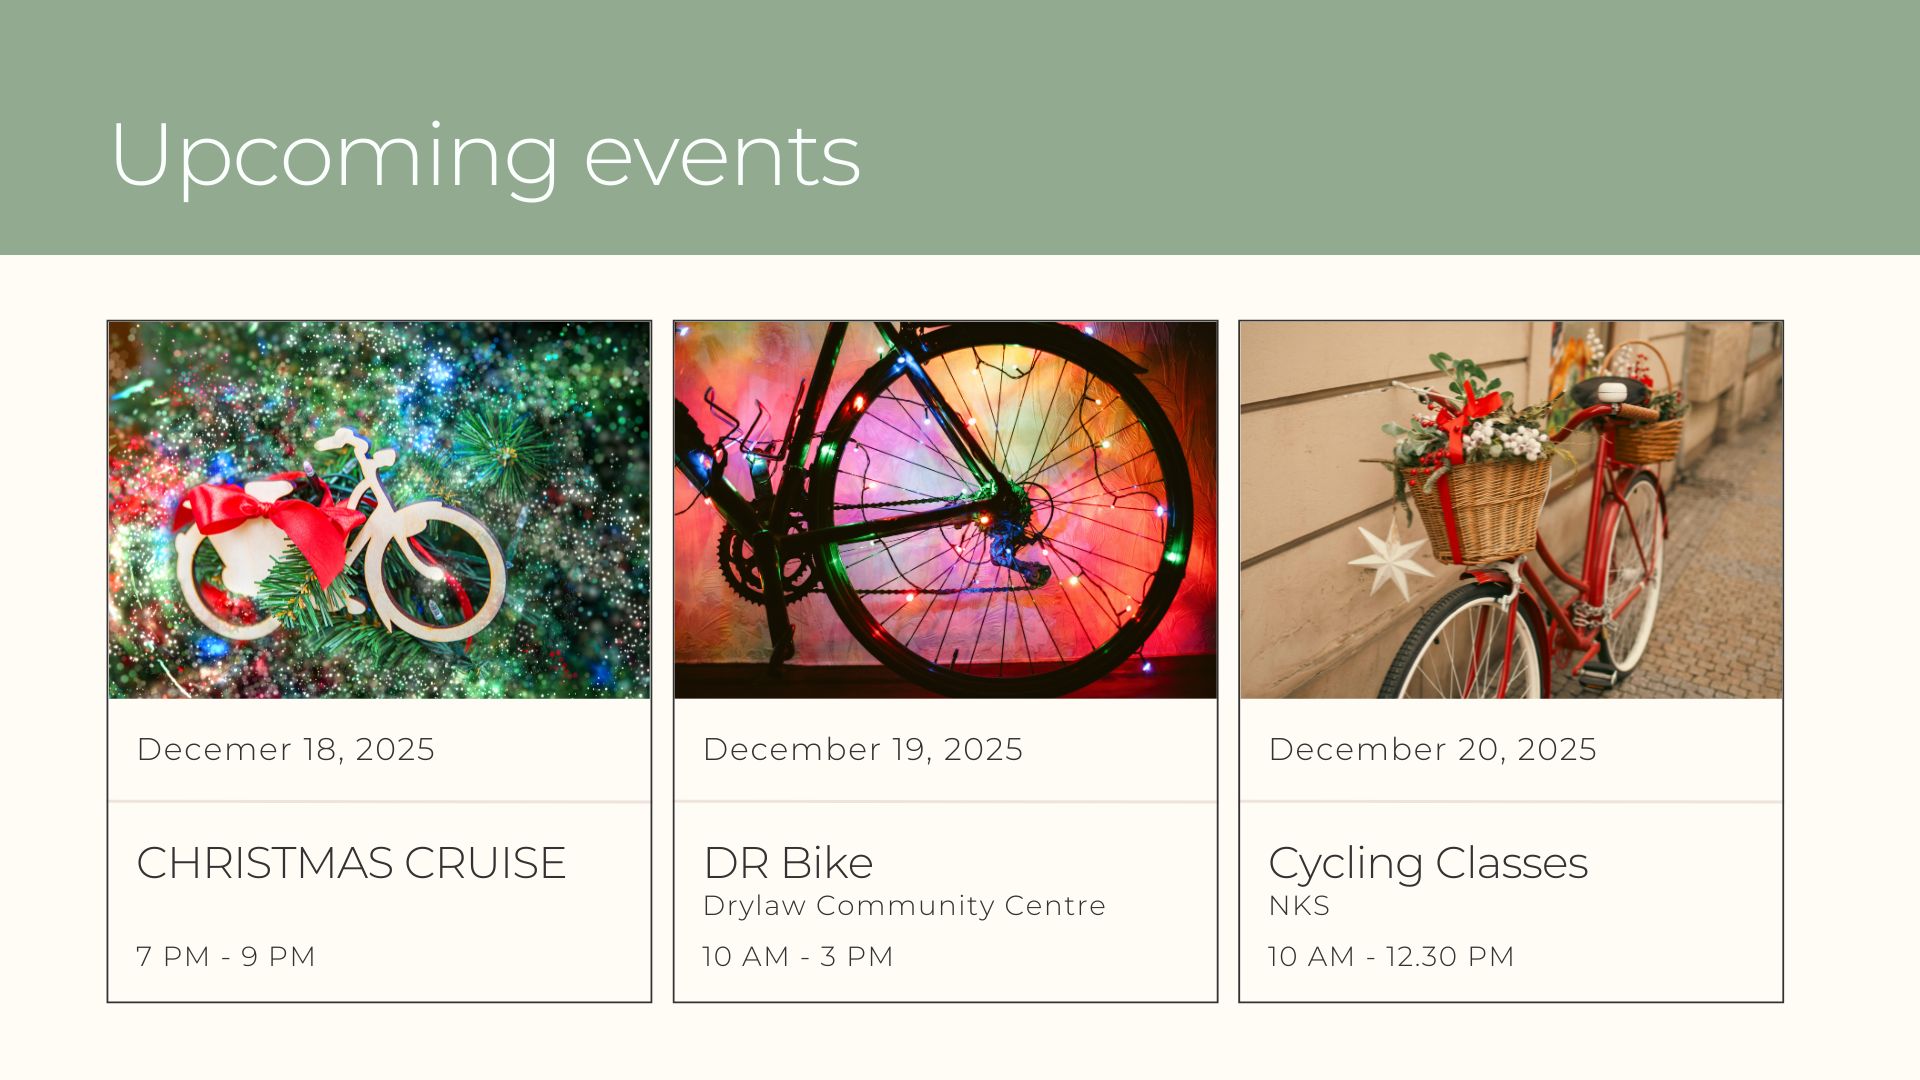Image resolution: width=1920 pixels, height=1080 pixels.
Task: Select the "December 20, 2025" date text
Action: (x=1432, y=749)
